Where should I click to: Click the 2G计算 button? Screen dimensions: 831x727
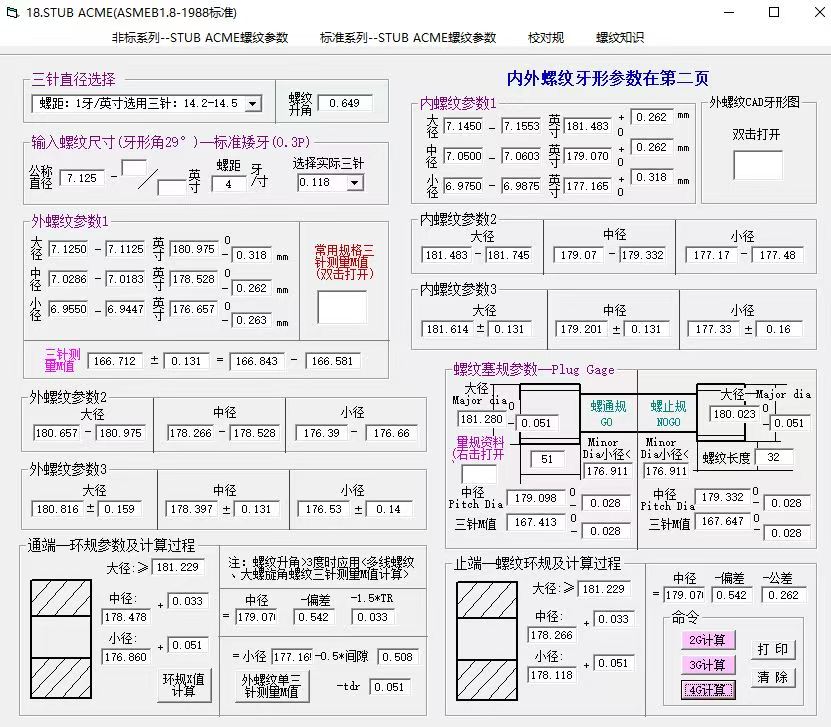pos(707,640)
